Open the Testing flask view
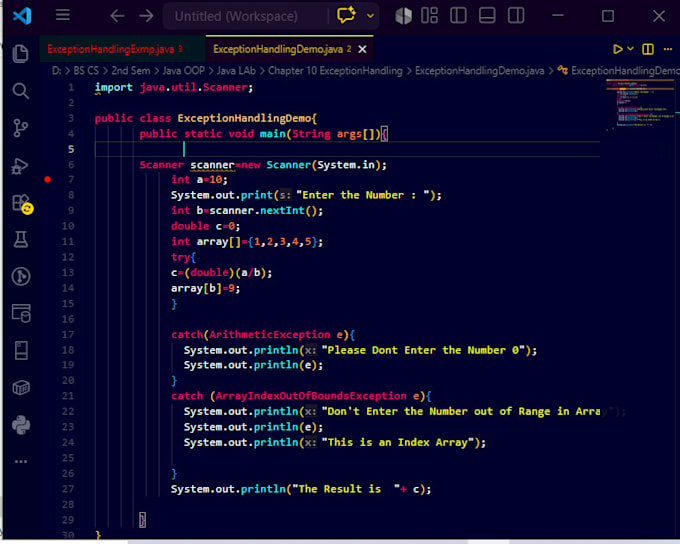680x544 pixels. 20,239
